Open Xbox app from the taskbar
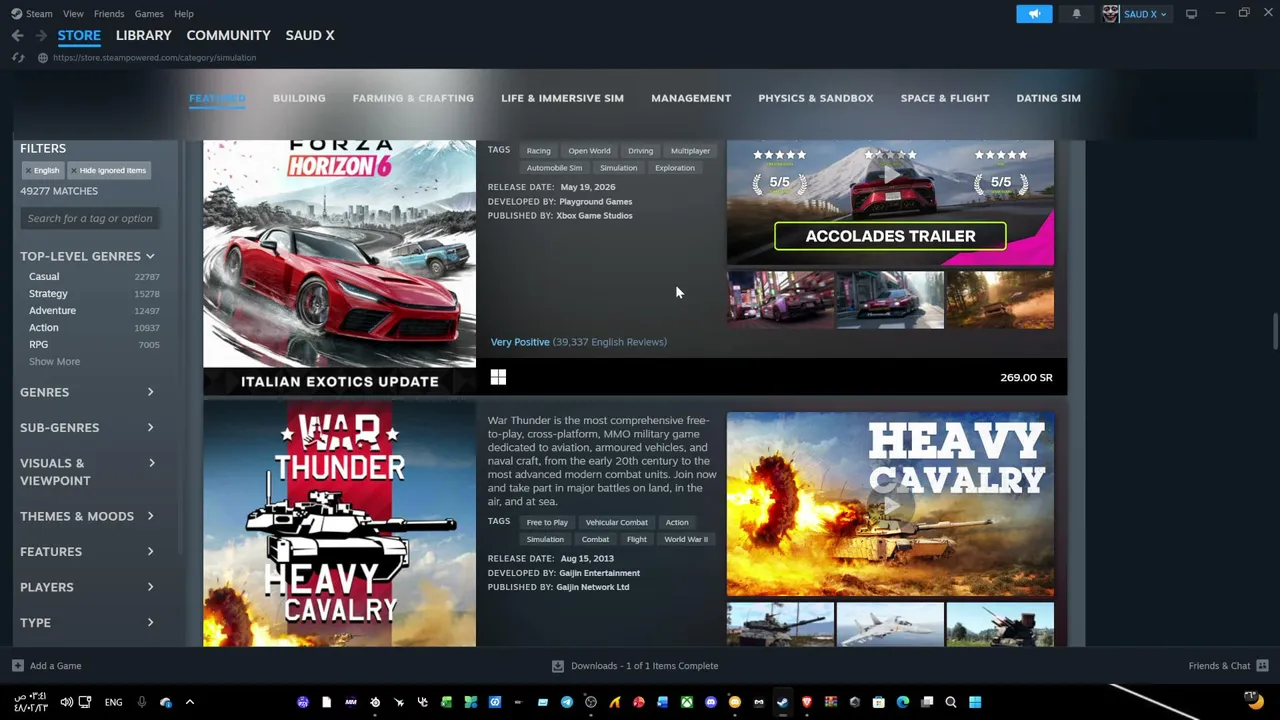The width and height of the screenshot is (1280, 720). coord(687,702)
